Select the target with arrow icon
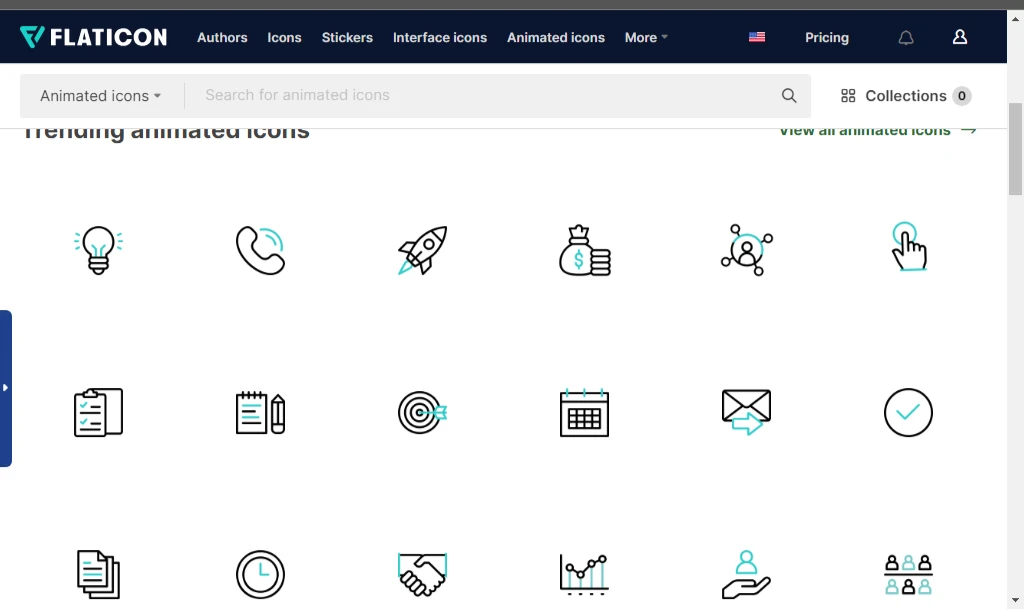The image size is (1024, 609). [423, 413]
